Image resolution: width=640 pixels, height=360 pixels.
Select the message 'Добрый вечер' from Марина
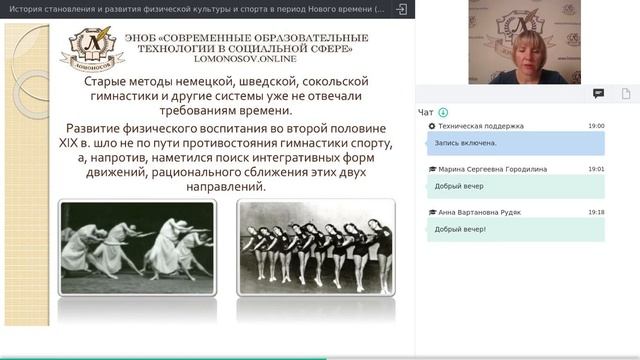click(x=516, y=187)
